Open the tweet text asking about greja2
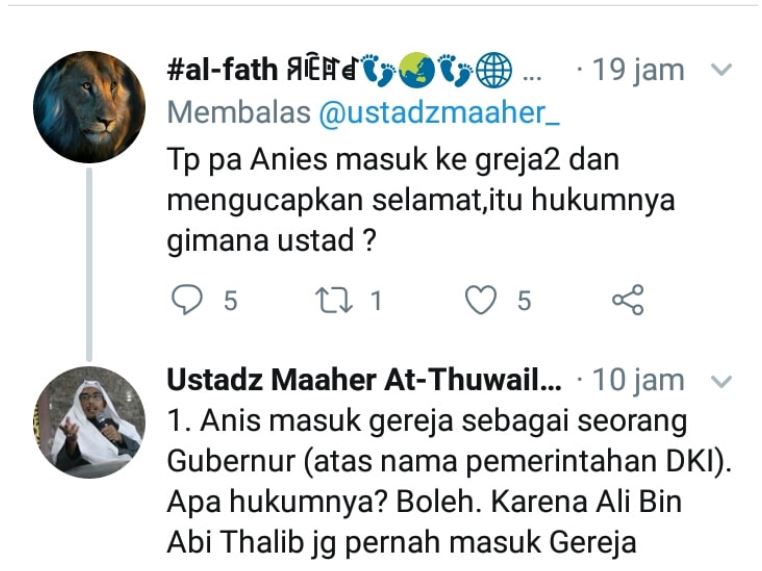 [421, 200]
